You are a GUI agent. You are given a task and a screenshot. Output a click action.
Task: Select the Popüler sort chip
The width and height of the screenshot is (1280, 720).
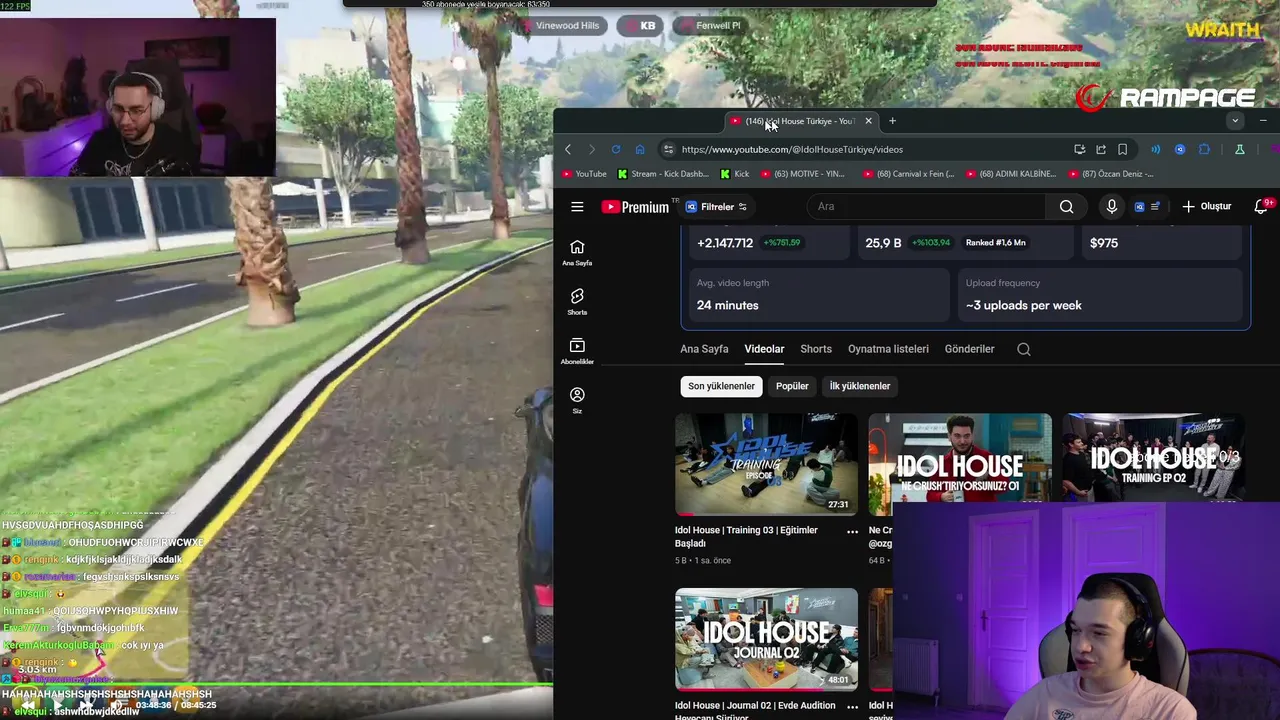(x=792, y=386)
